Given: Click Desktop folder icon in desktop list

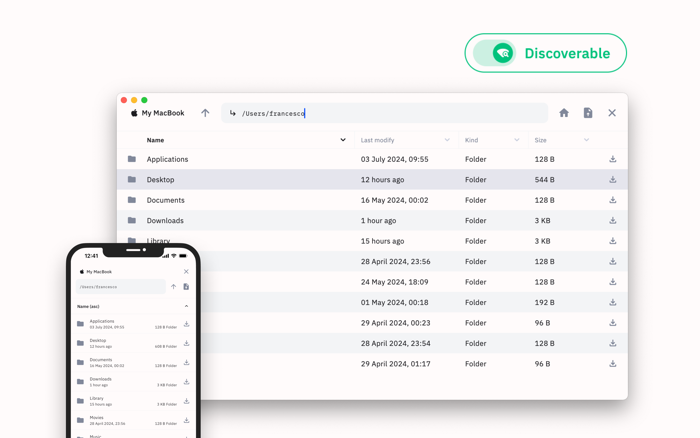Looking at the screenshot, I should point(132,179).
